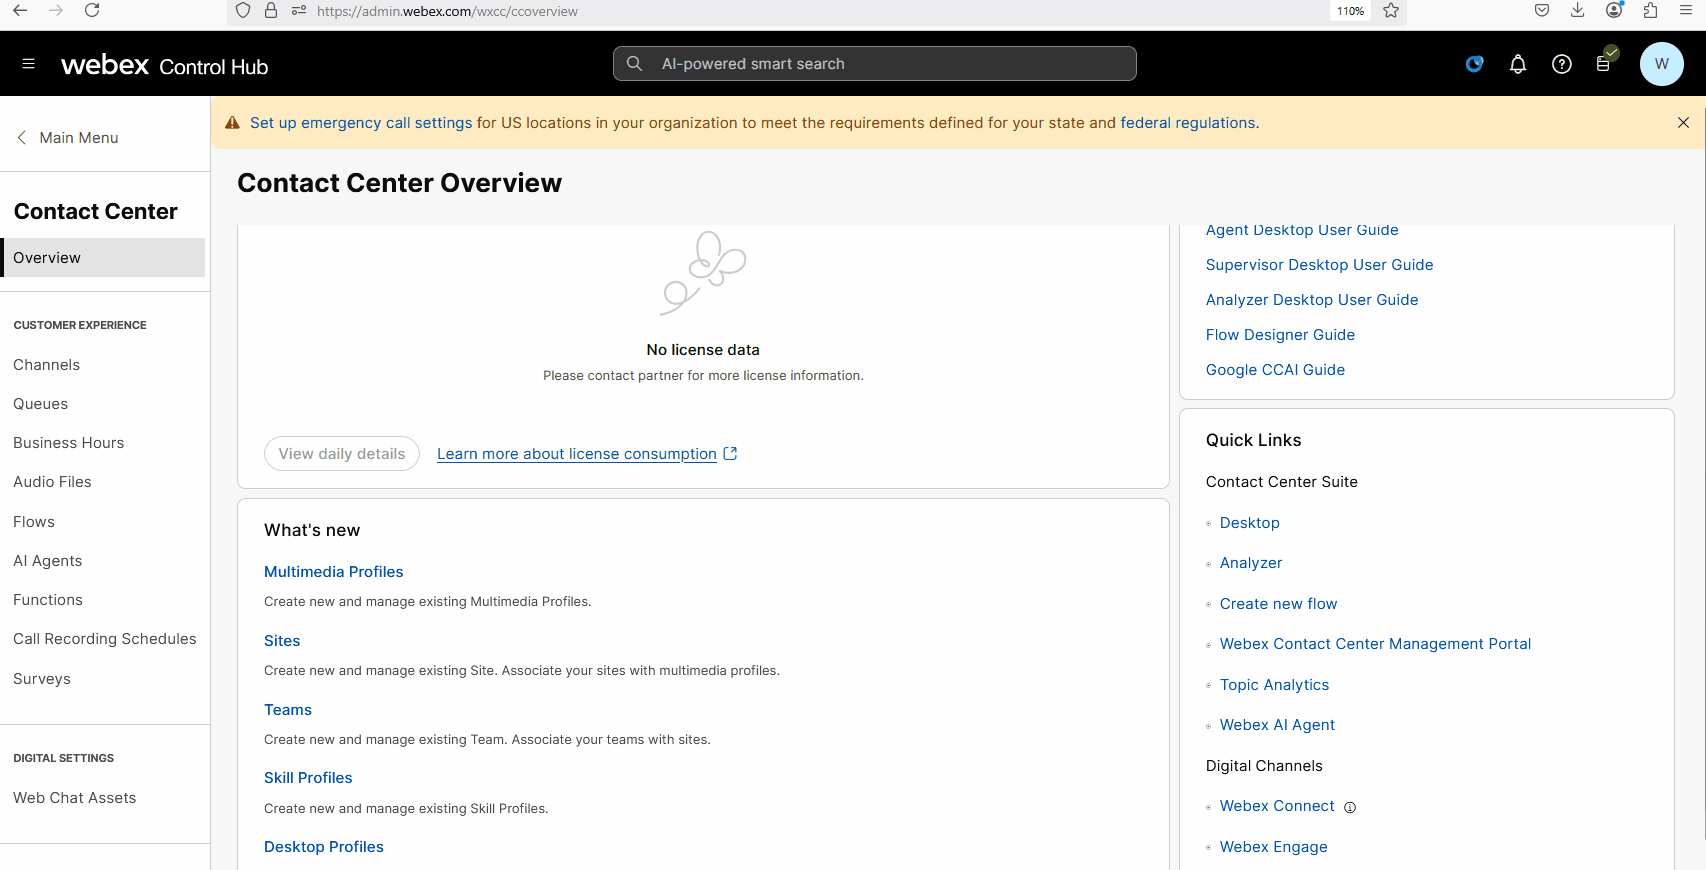The height and width of the screenshot is (870, 1706).
Task: Click the notifications bell icon
Action: pos(1517,64)
